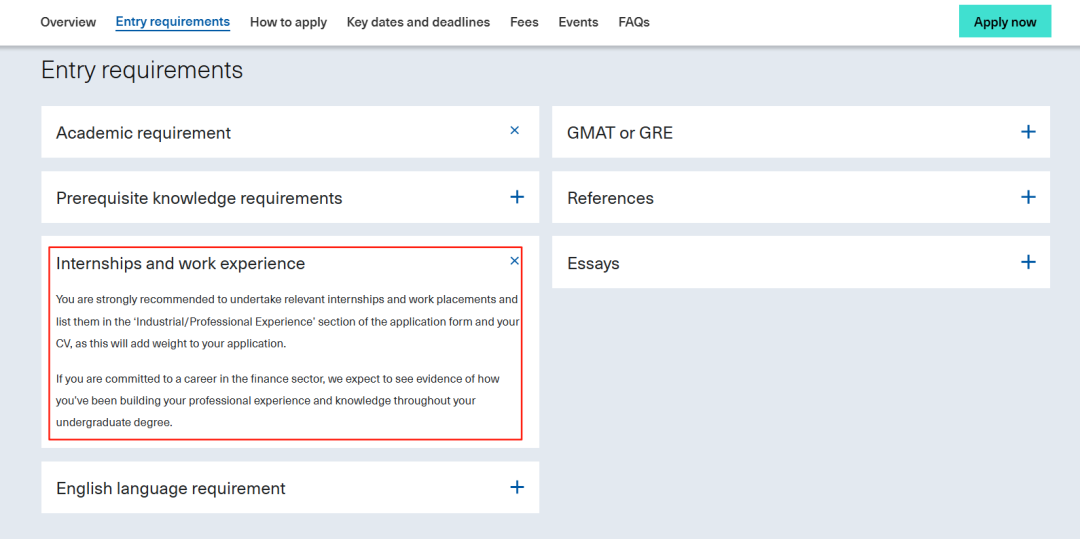The image size is (1080, 539).
Task: Open the Events tab
Action: (x=579, y=22)
